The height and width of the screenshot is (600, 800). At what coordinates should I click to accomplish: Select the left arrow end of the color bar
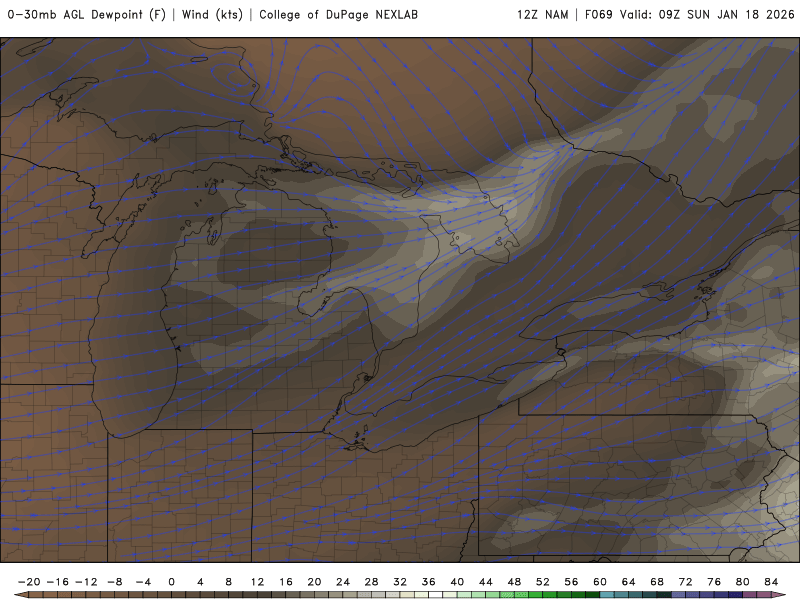point(21,595)
